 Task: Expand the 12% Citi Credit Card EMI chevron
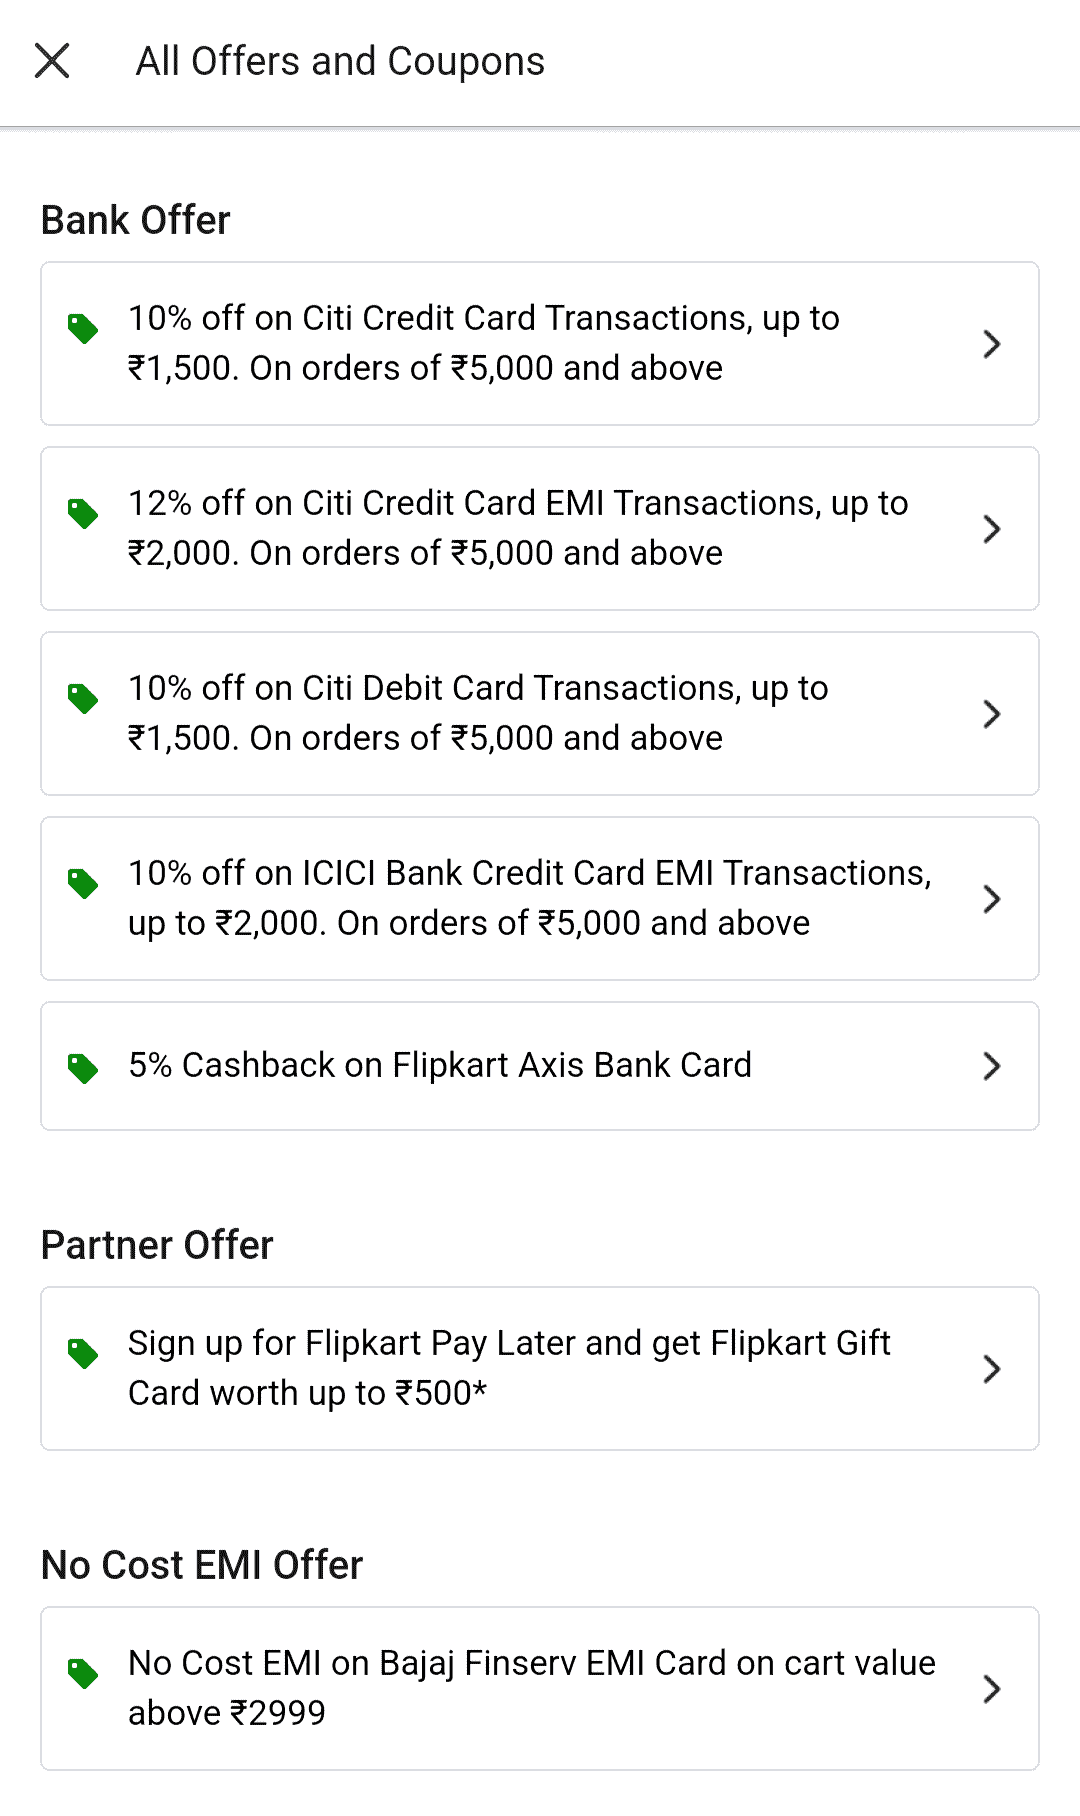point(991,529)
